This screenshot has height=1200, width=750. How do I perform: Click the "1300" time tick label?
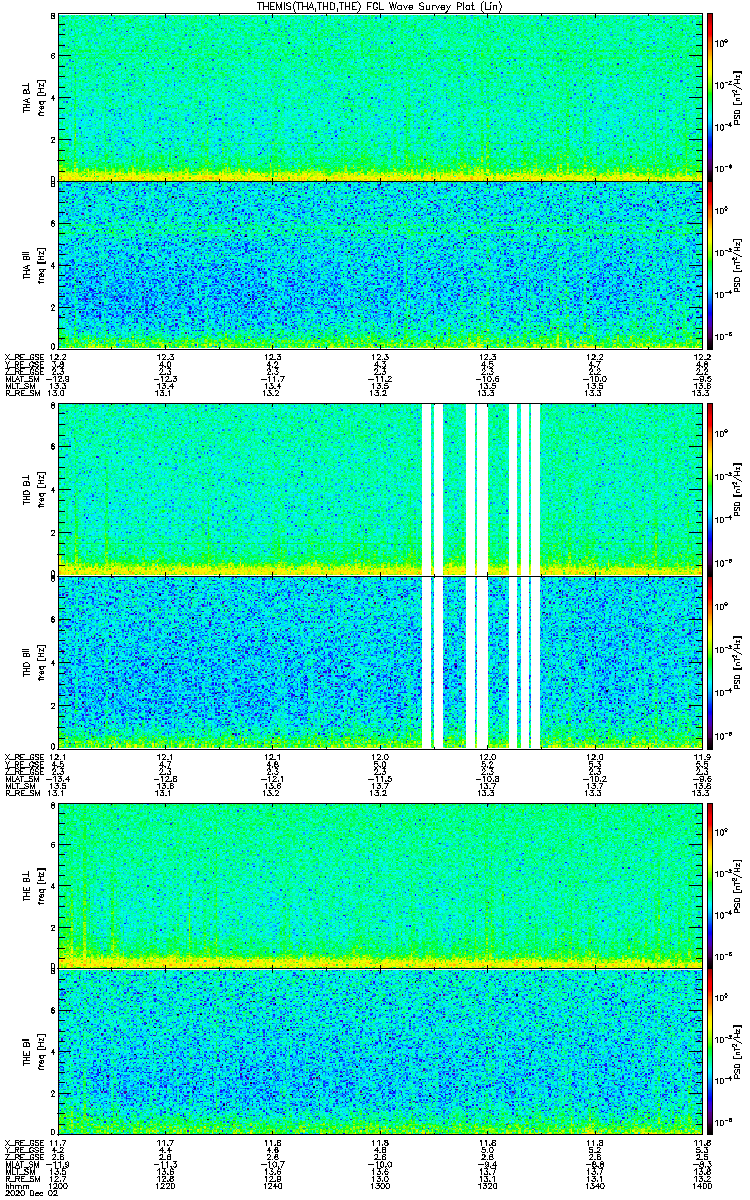[379, 1186]
